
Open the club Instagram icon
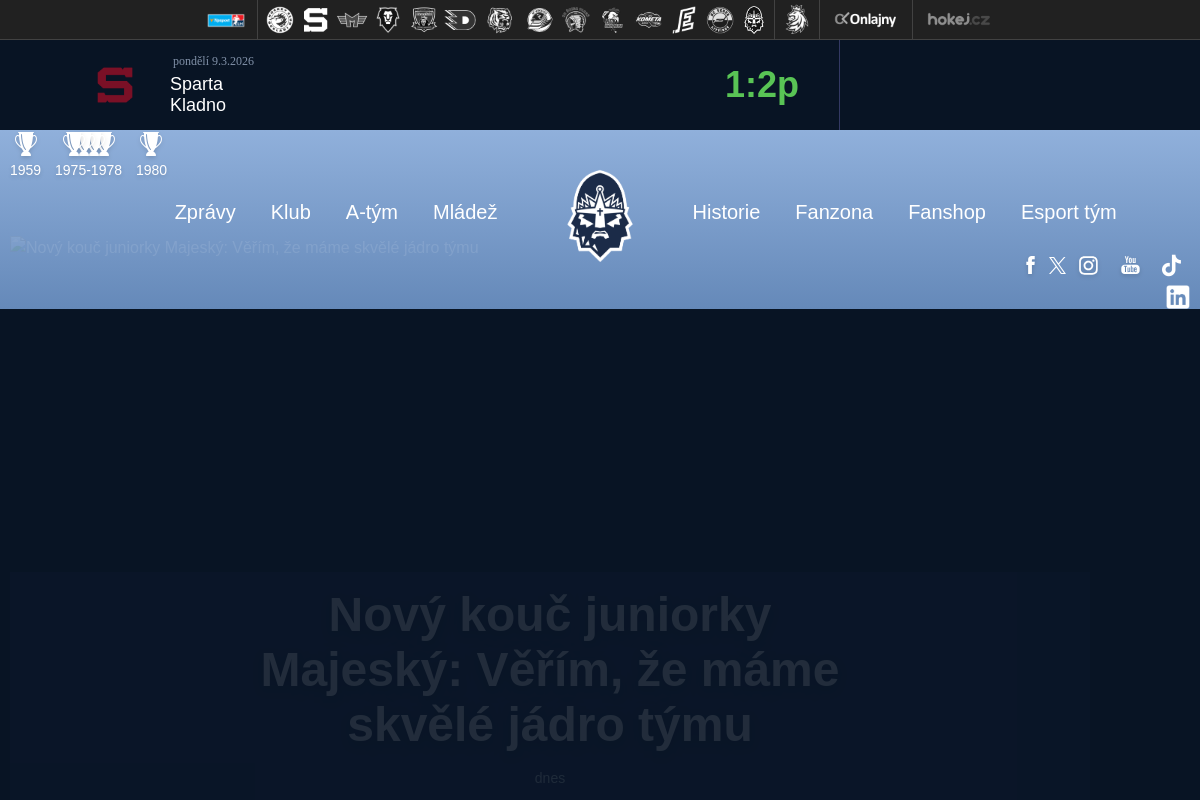1089,265
